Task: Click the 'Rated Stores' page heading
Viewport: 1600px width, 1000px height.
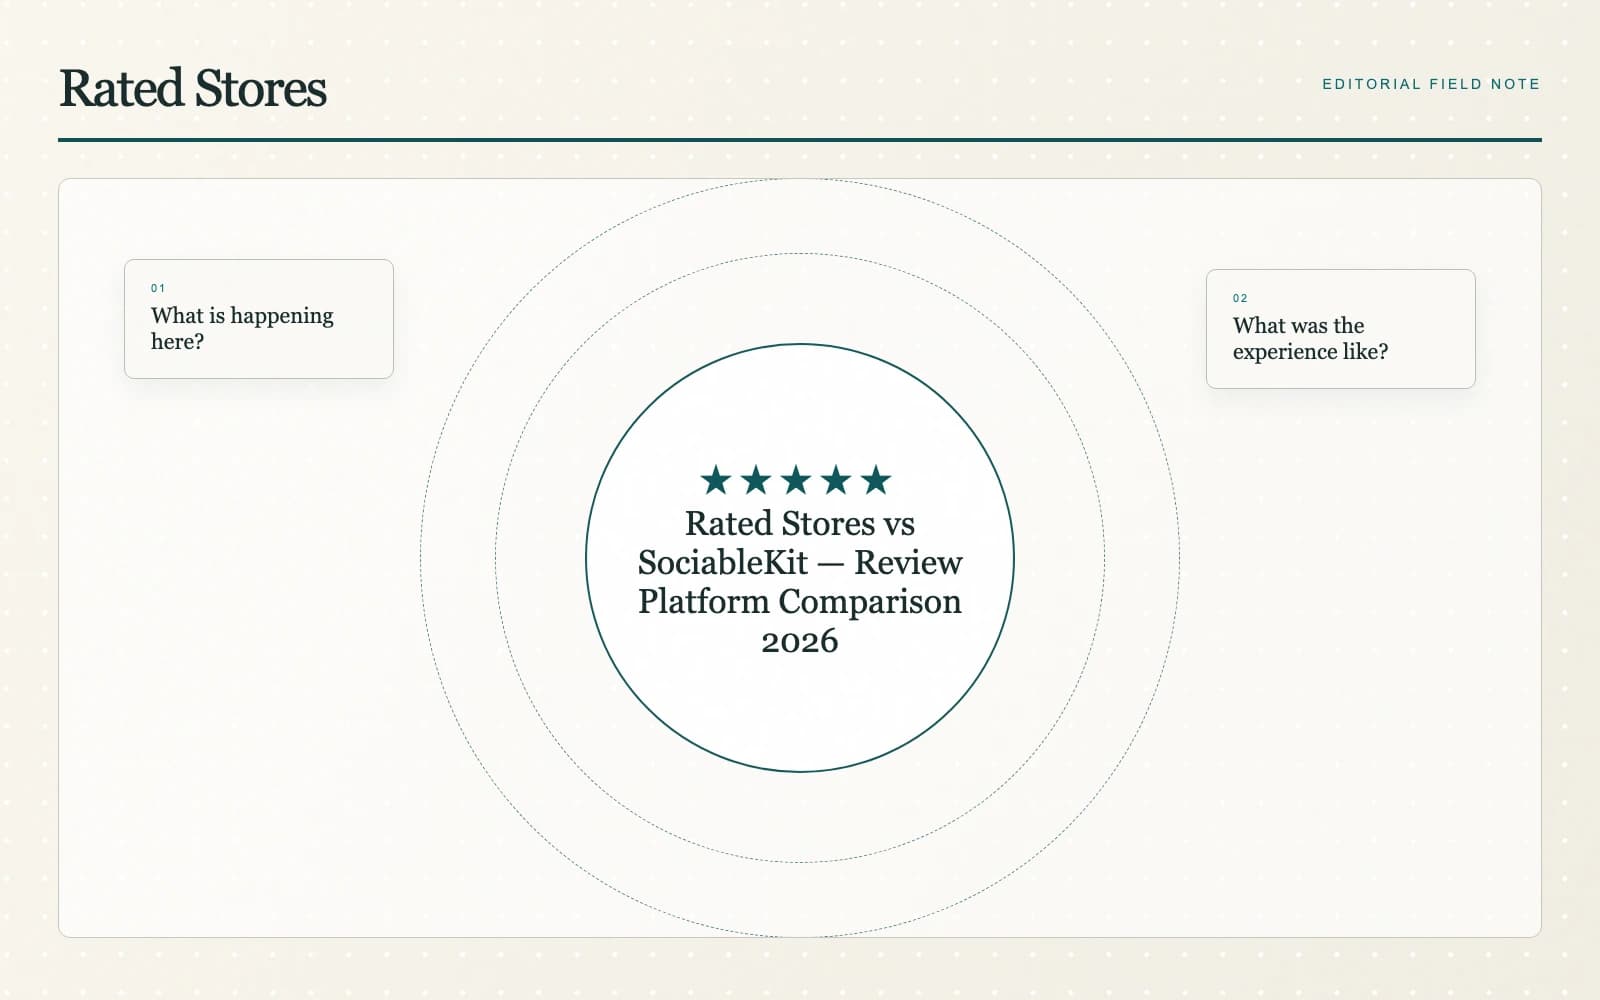Action: (x=193, y=88)
